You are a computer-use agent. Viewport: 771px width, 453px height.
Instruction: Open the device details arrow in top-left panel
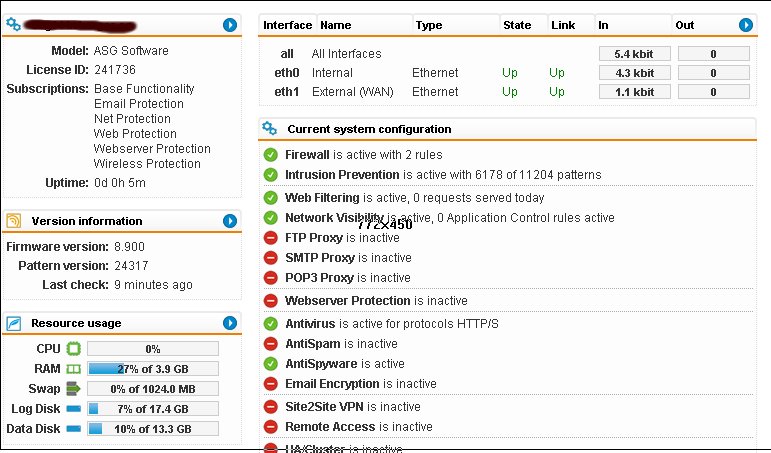230,25
